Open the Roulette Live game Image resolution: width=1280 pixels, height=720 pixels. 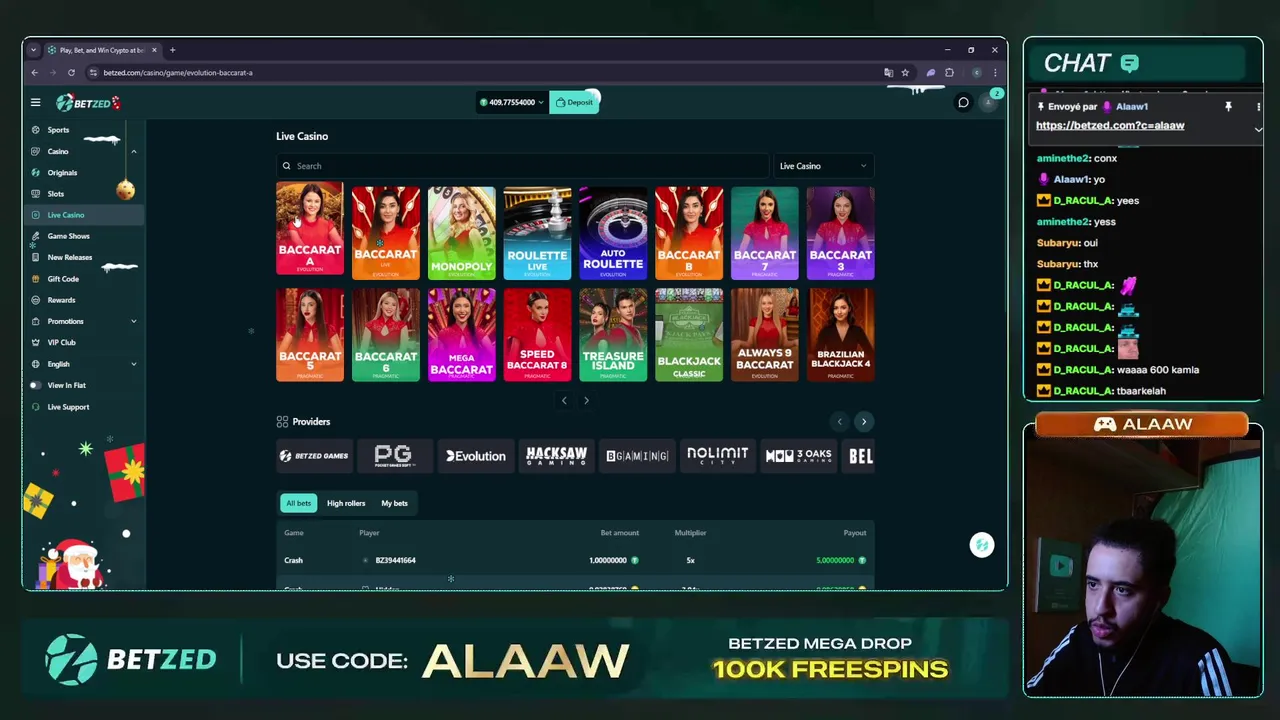[537, 233]
